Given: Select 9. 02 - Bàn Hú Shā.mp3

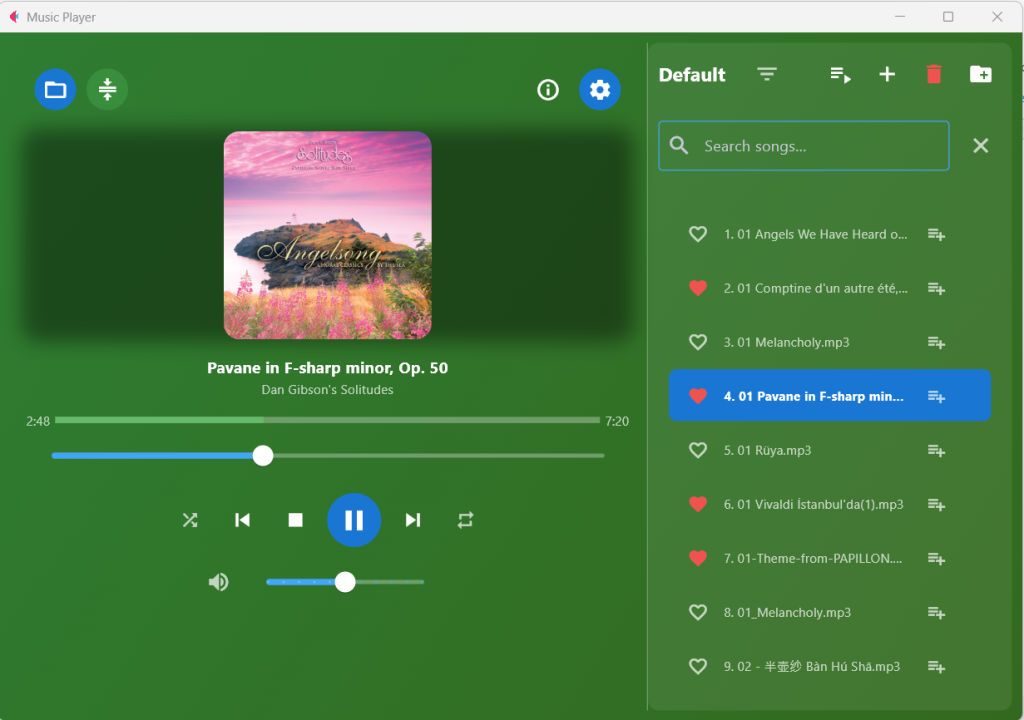Looking at the screenshot, I should pos(811,666).
